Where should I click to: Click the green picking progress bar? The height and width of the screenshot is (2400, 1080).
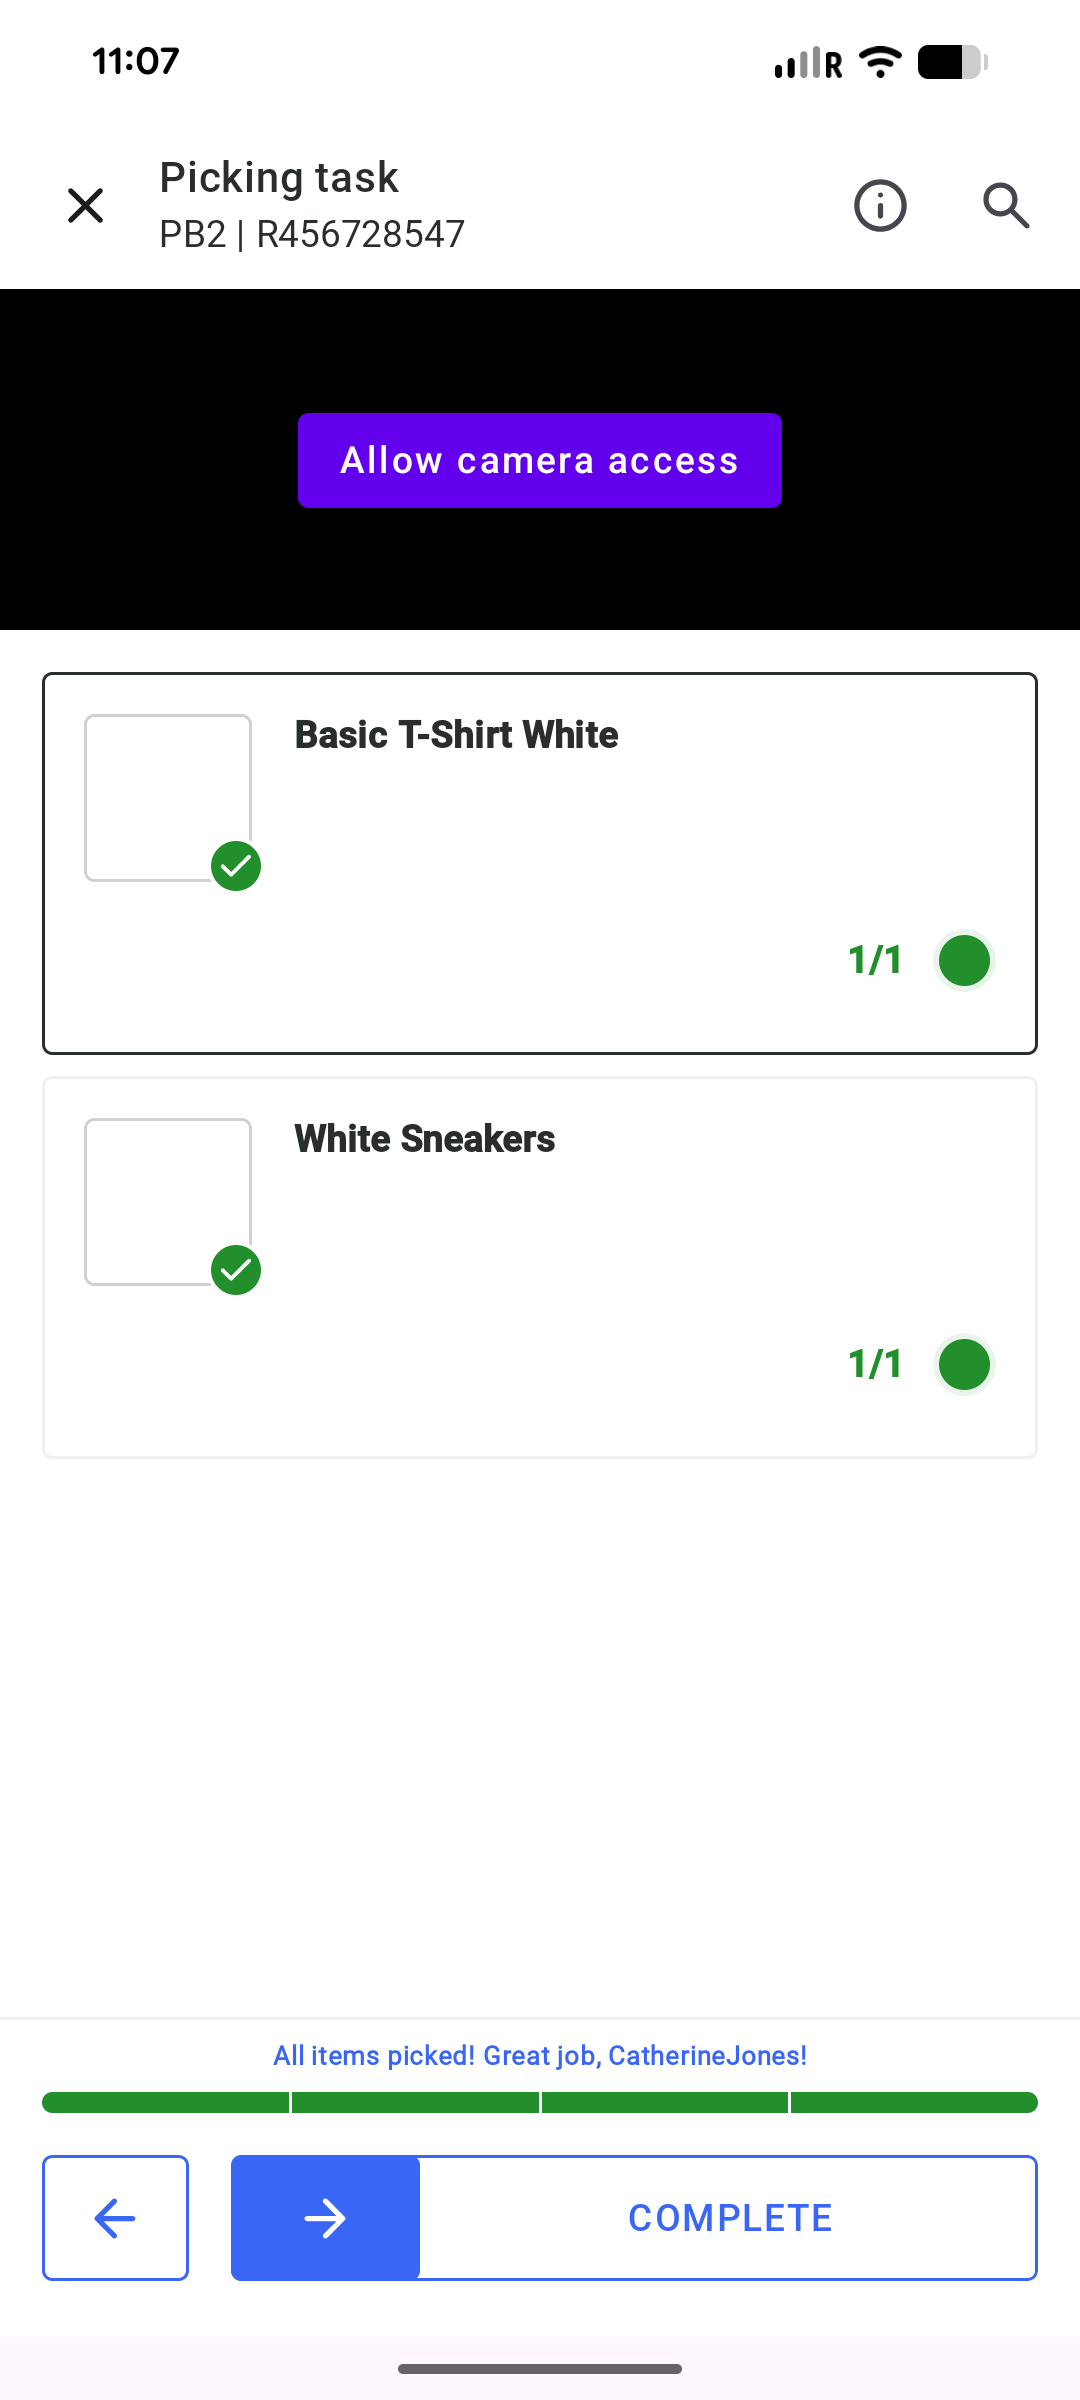pyautogui.click(x=540, y=2102)
